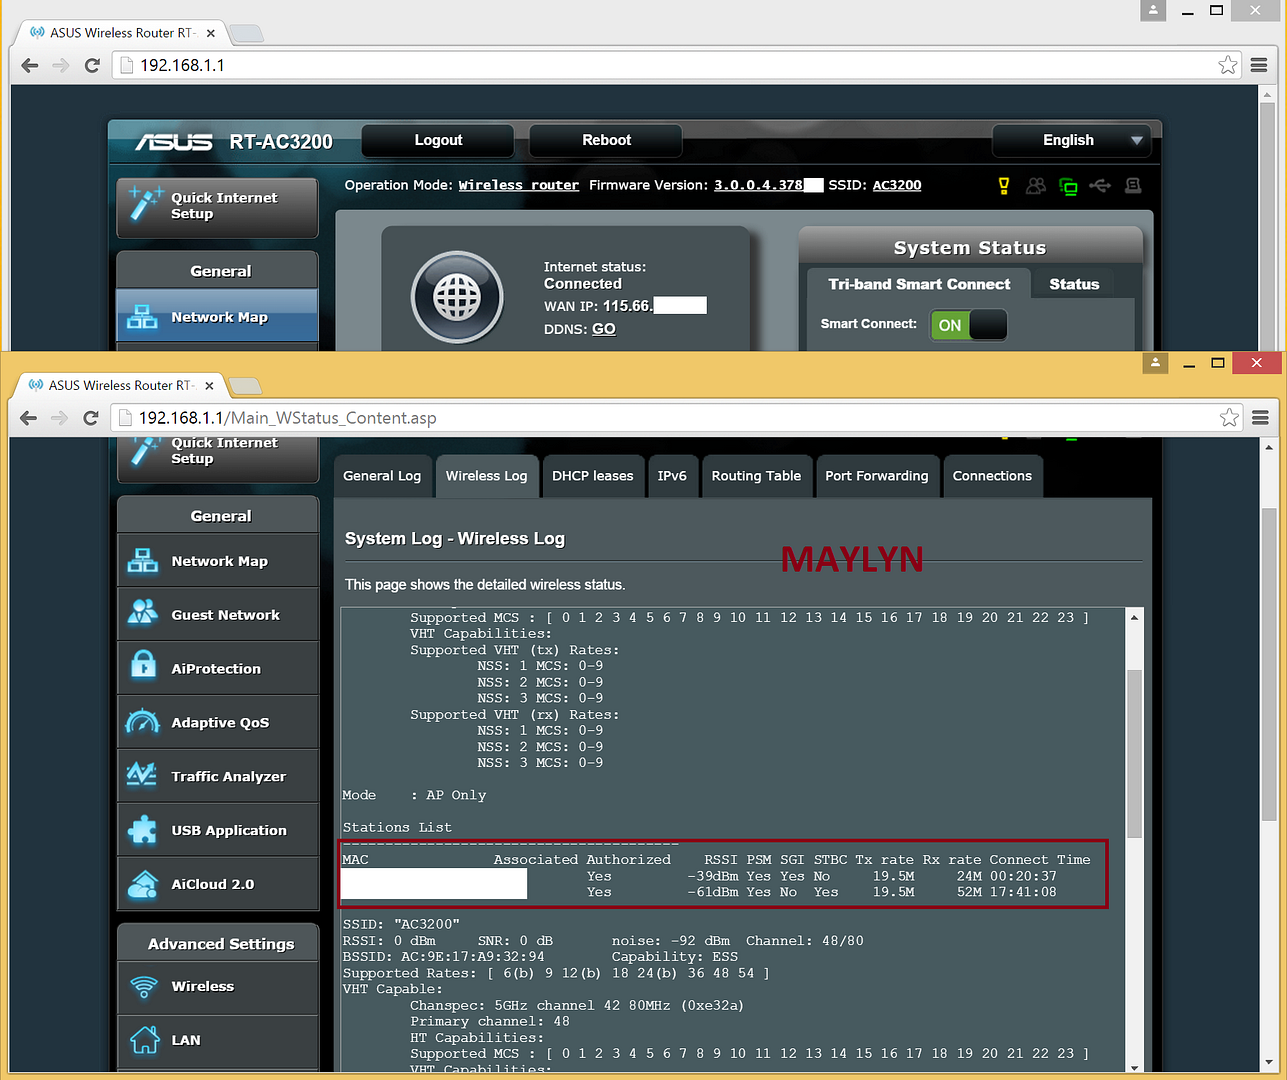Viewport: 1287px width, 1080px height.
Task: Click Forward arrow in front browser window
Action: 59,418
